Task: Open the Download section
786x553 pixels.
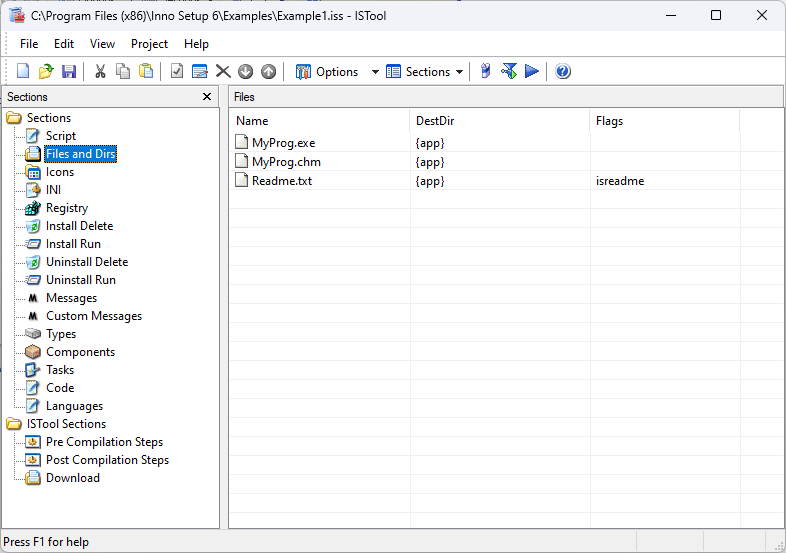Action: click(x=73, y=478)
